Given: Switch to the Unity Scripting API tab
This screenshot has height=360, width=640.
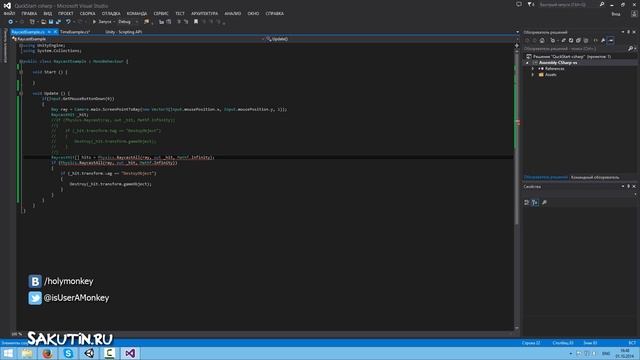Looking at the screenshot, I should point(123,32).
